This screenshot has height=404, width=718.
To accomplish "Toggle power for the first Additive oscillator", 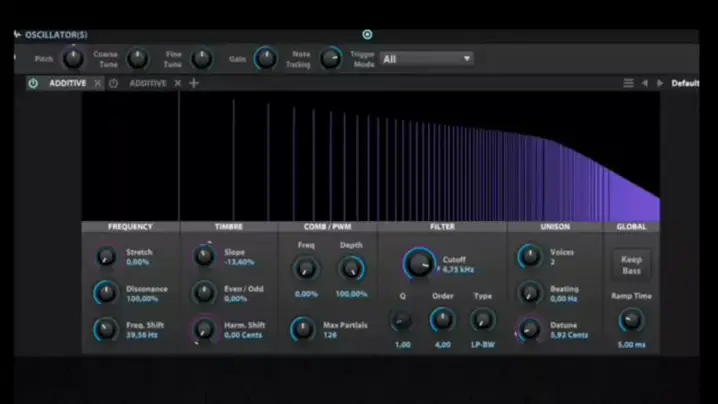I will coord(33,83).
